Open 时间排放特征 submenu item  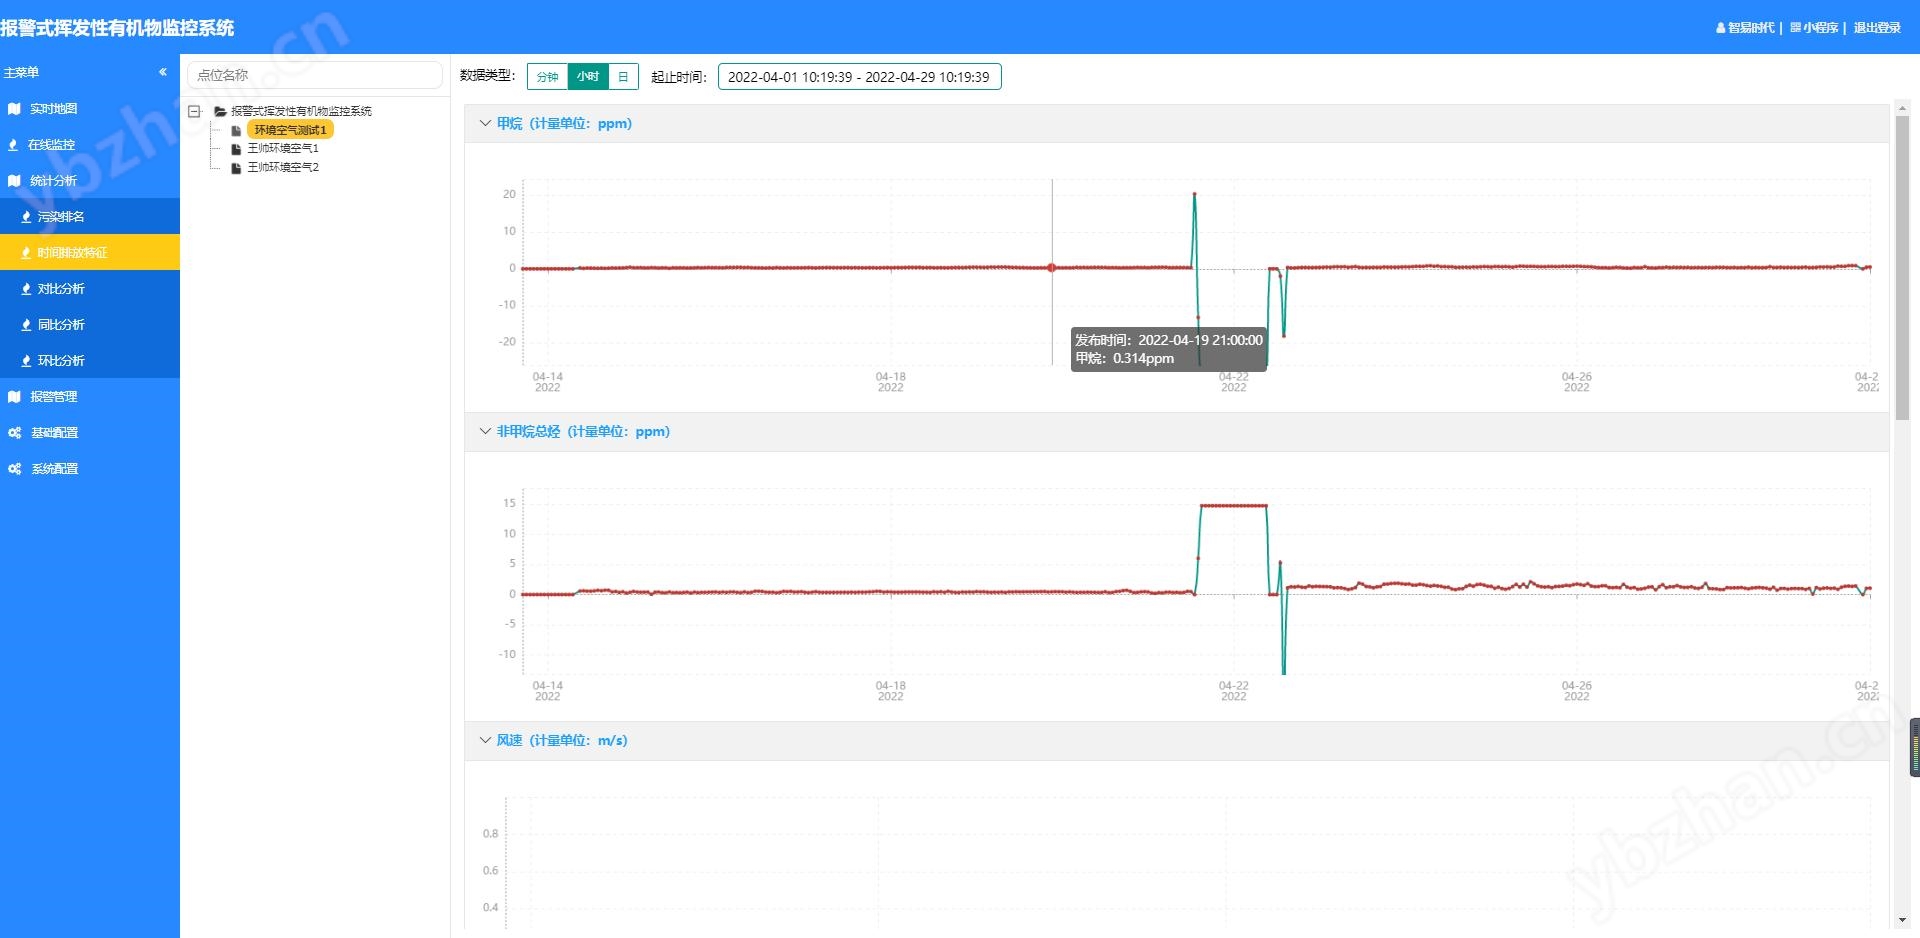pos(90,253)
